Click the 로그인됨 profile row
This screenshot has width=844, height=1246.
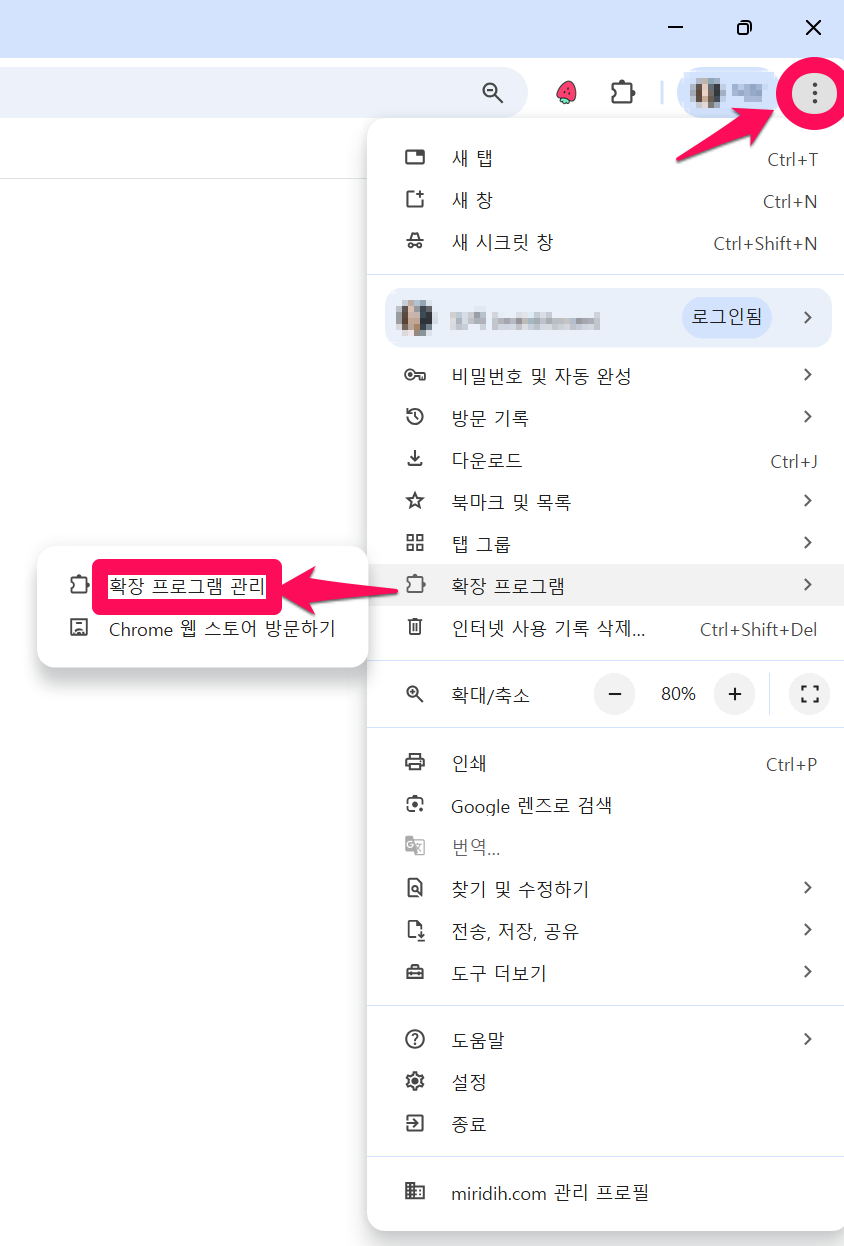pos(608,318)
